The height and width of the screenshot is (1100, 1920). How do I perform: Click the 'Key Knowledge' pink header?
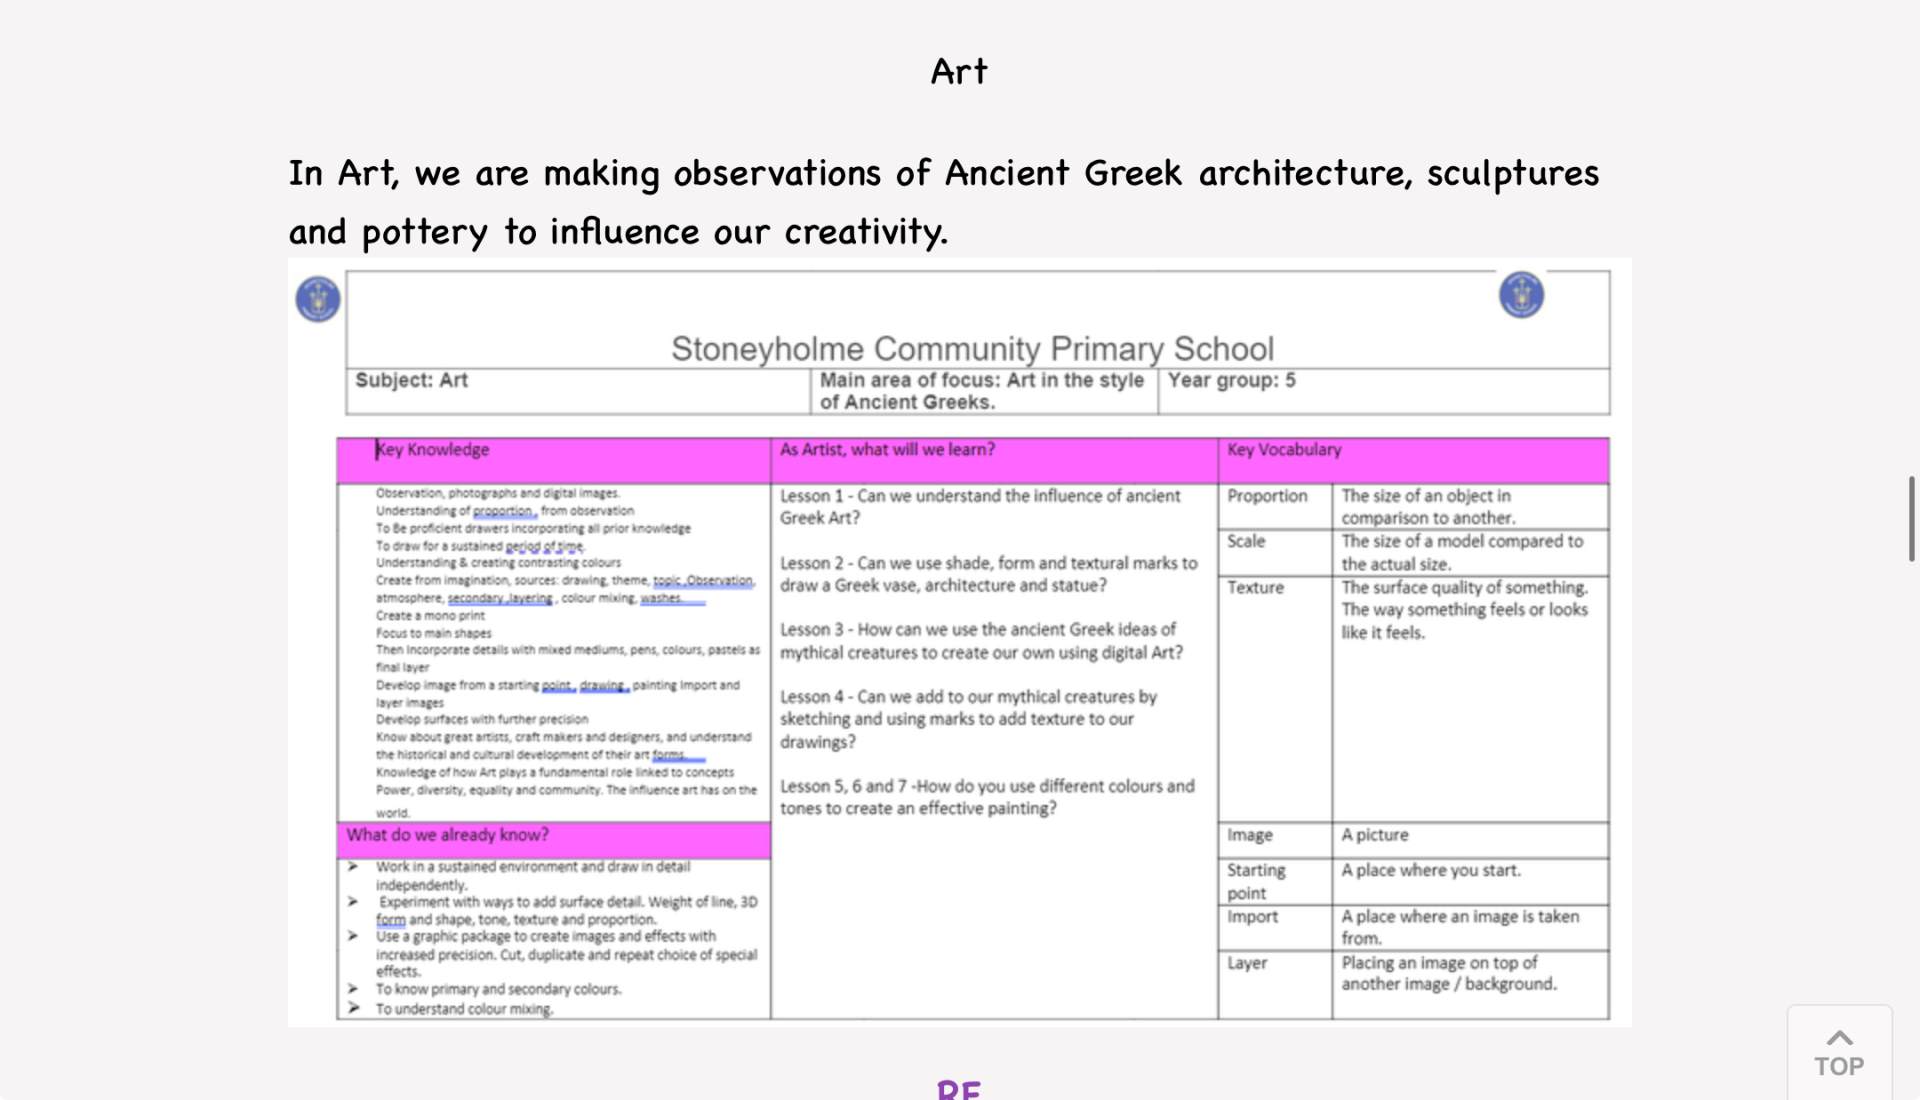click(x=554, y=460)
